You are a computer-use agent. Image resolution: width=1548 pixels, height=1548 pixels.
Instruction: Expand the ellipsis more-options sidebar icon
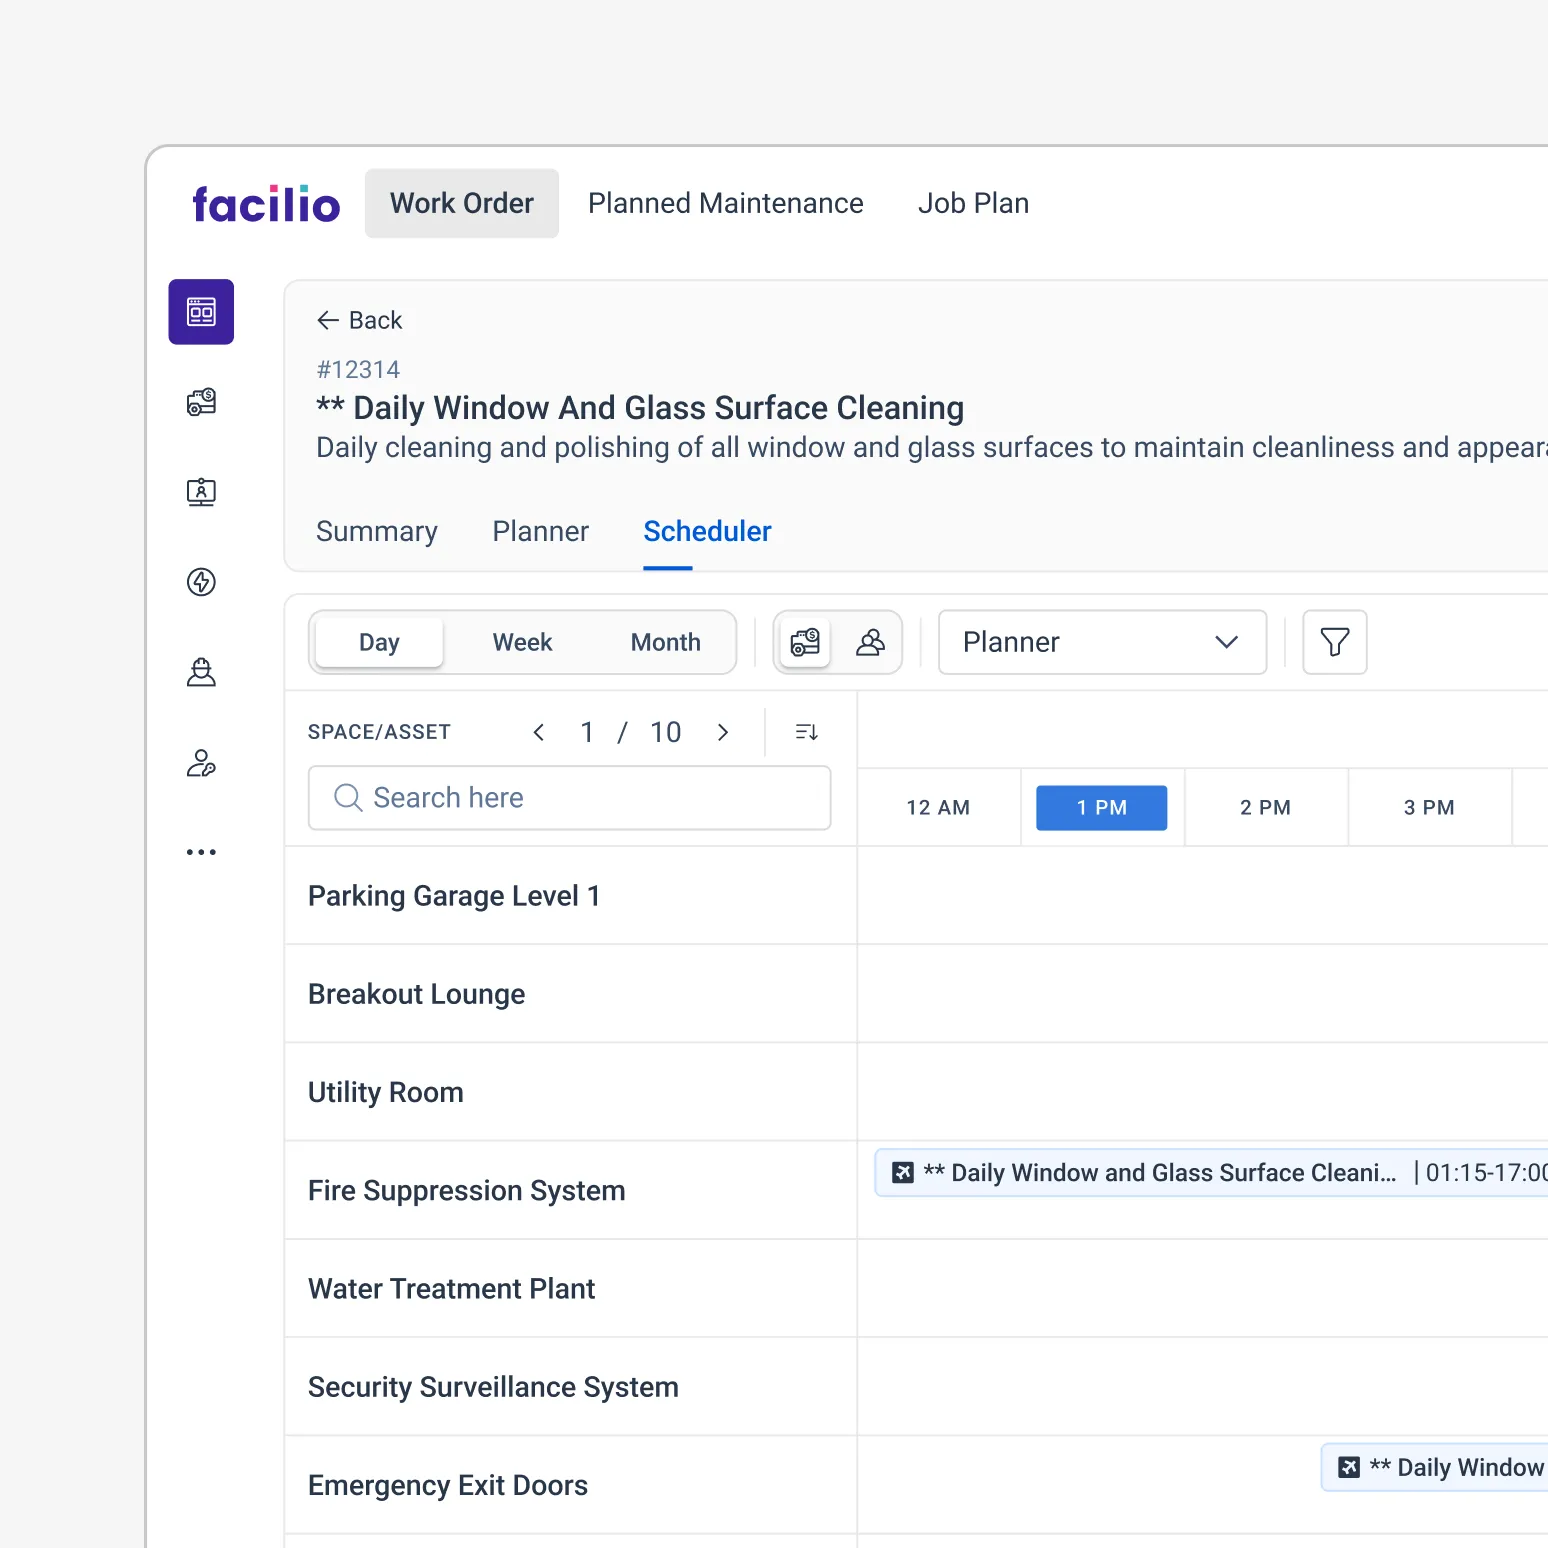click(x=201, y=851)
